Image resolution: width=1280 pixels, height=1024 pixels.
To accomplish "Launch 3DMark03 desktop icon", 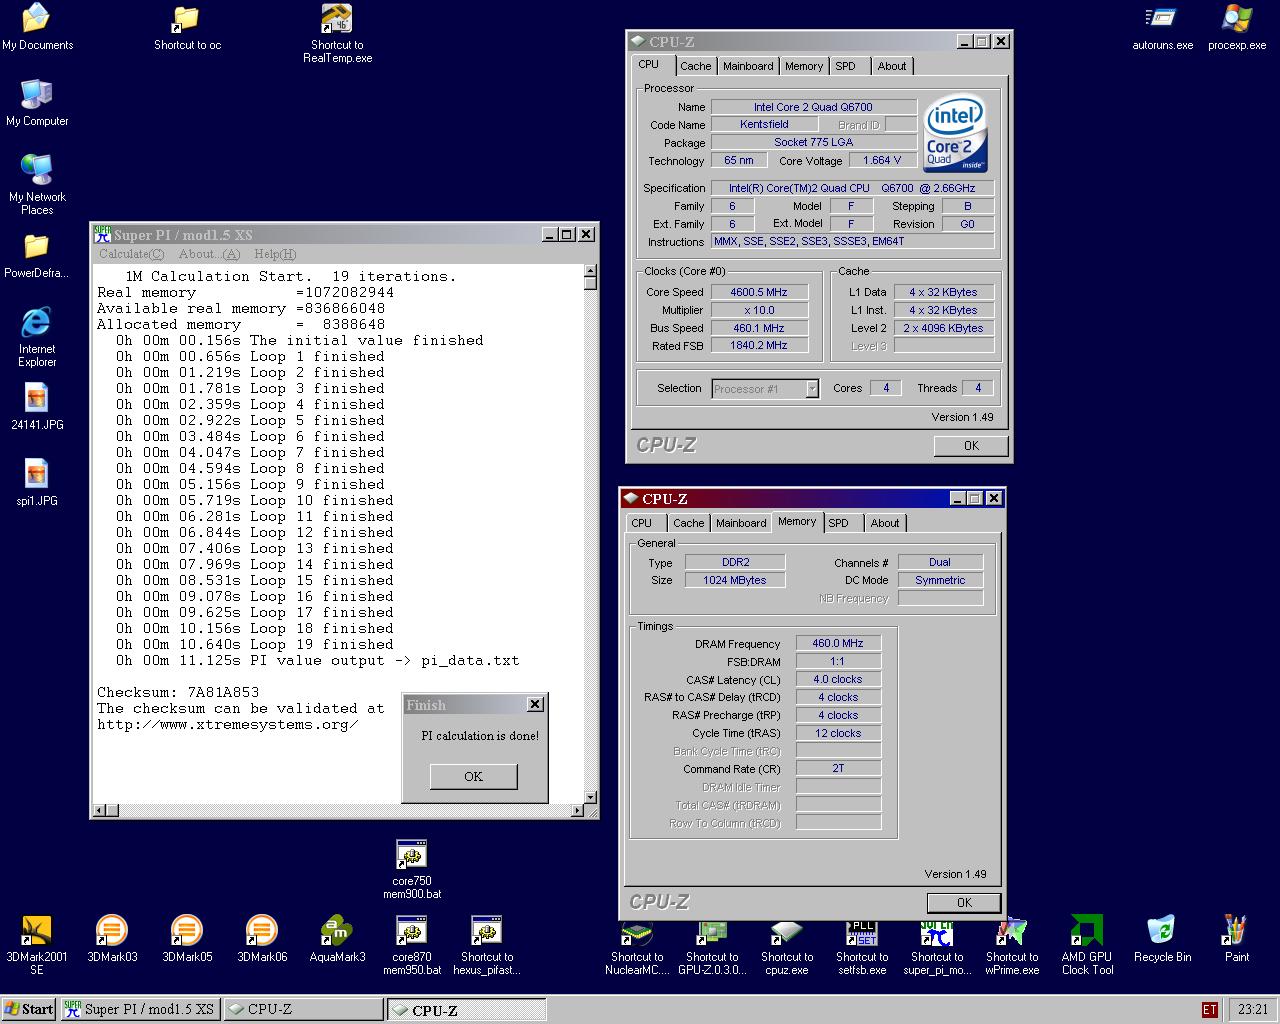I will point(112,939).
